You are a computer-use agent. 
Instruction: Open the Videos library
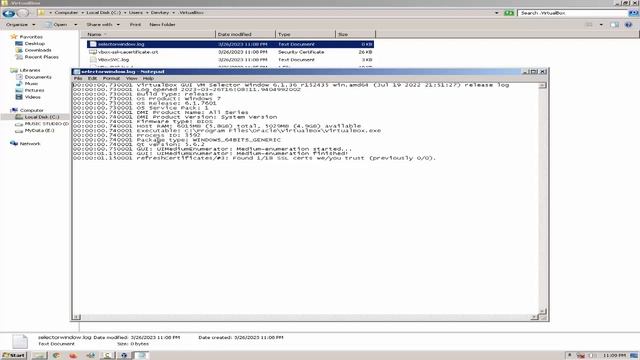(x=33, y=97)
